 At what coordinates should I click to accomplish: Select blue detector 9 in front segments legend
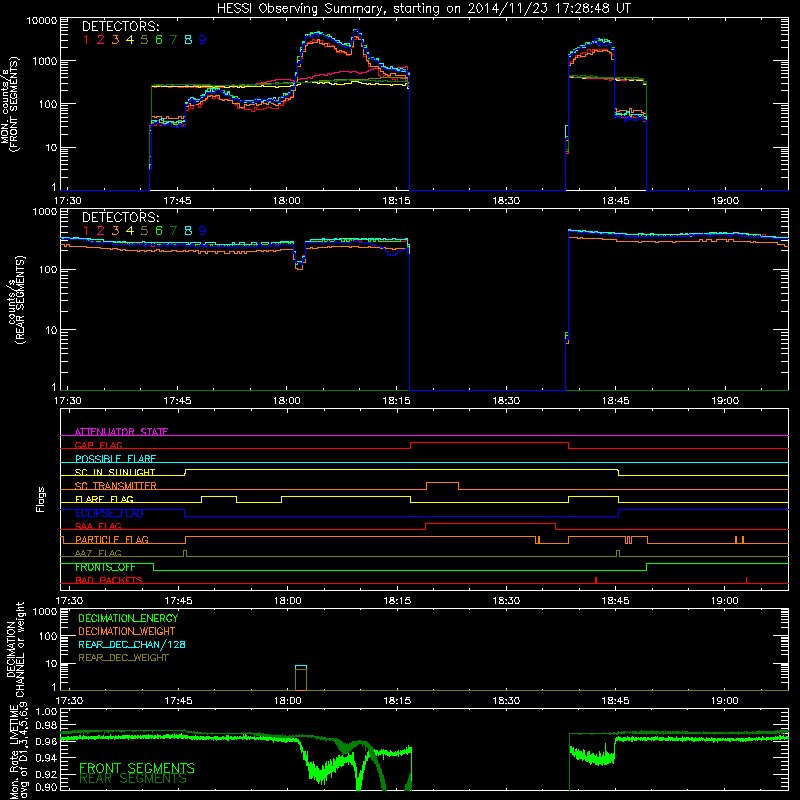pos(203,40)
